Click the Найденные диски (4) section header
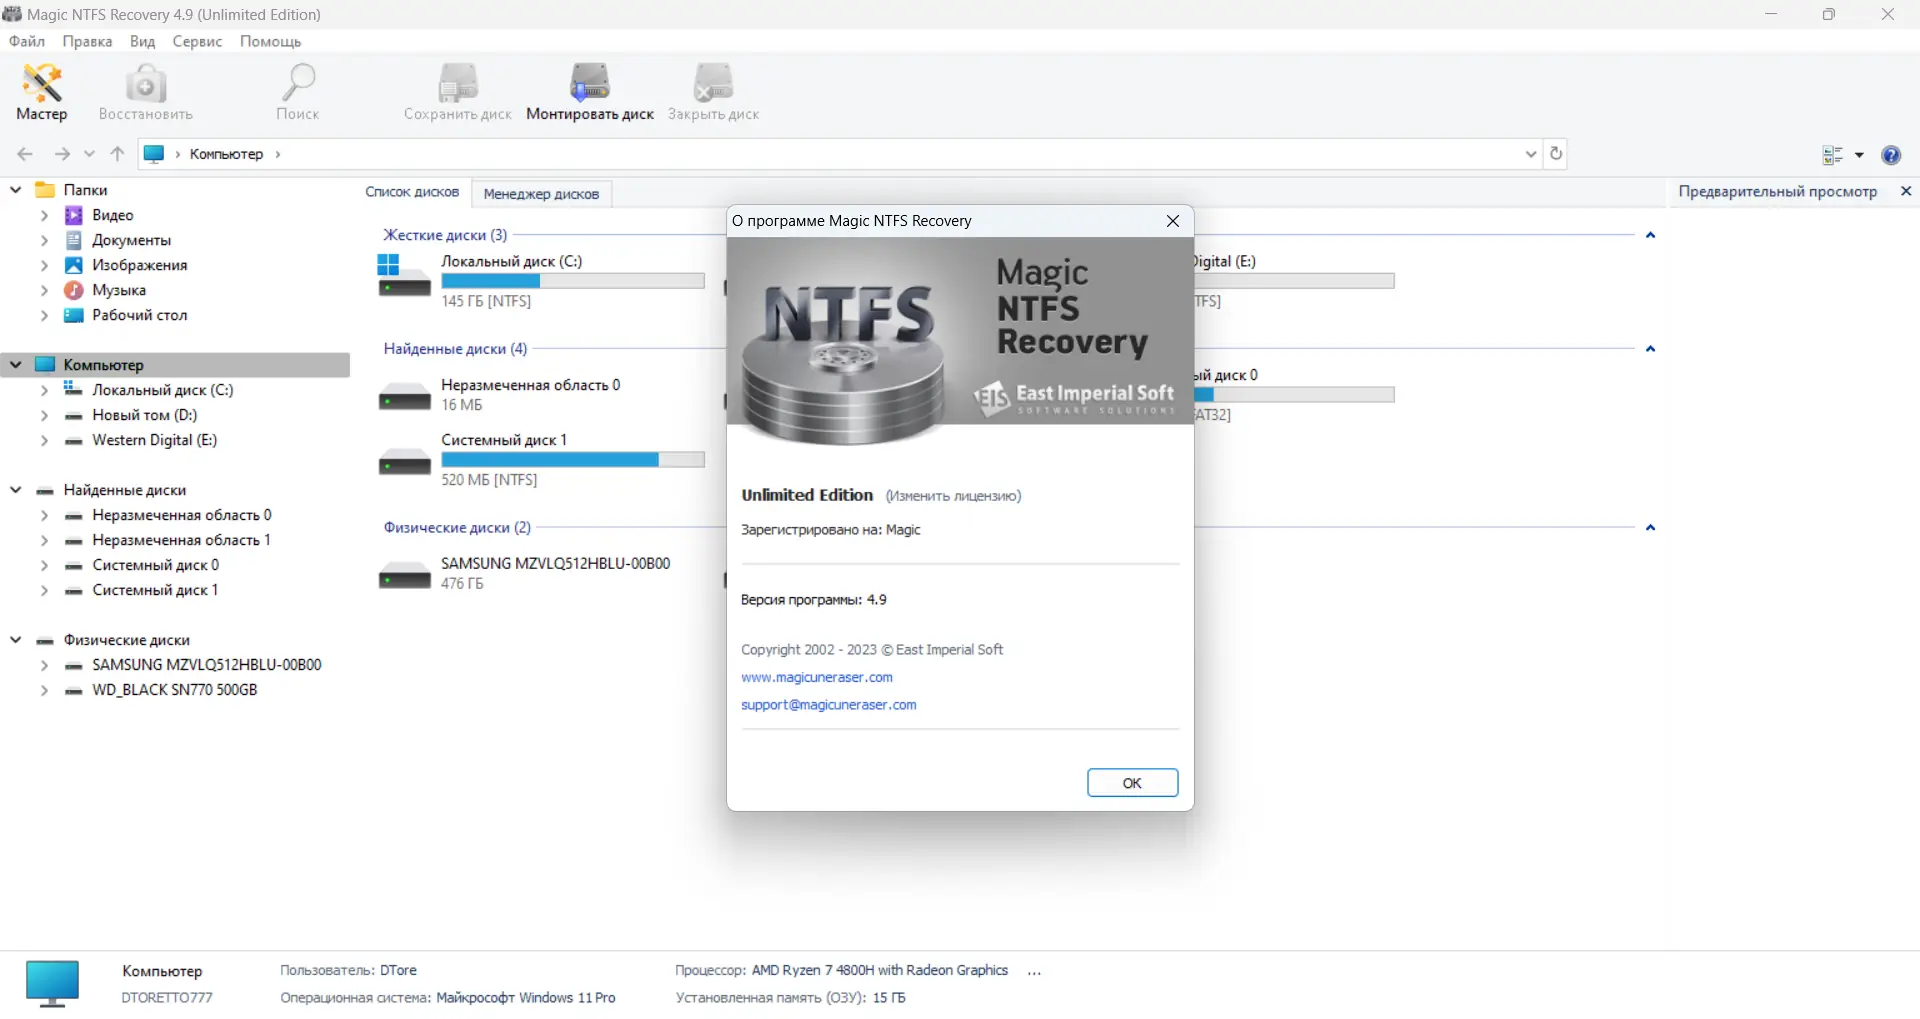 tap(455, 348)
